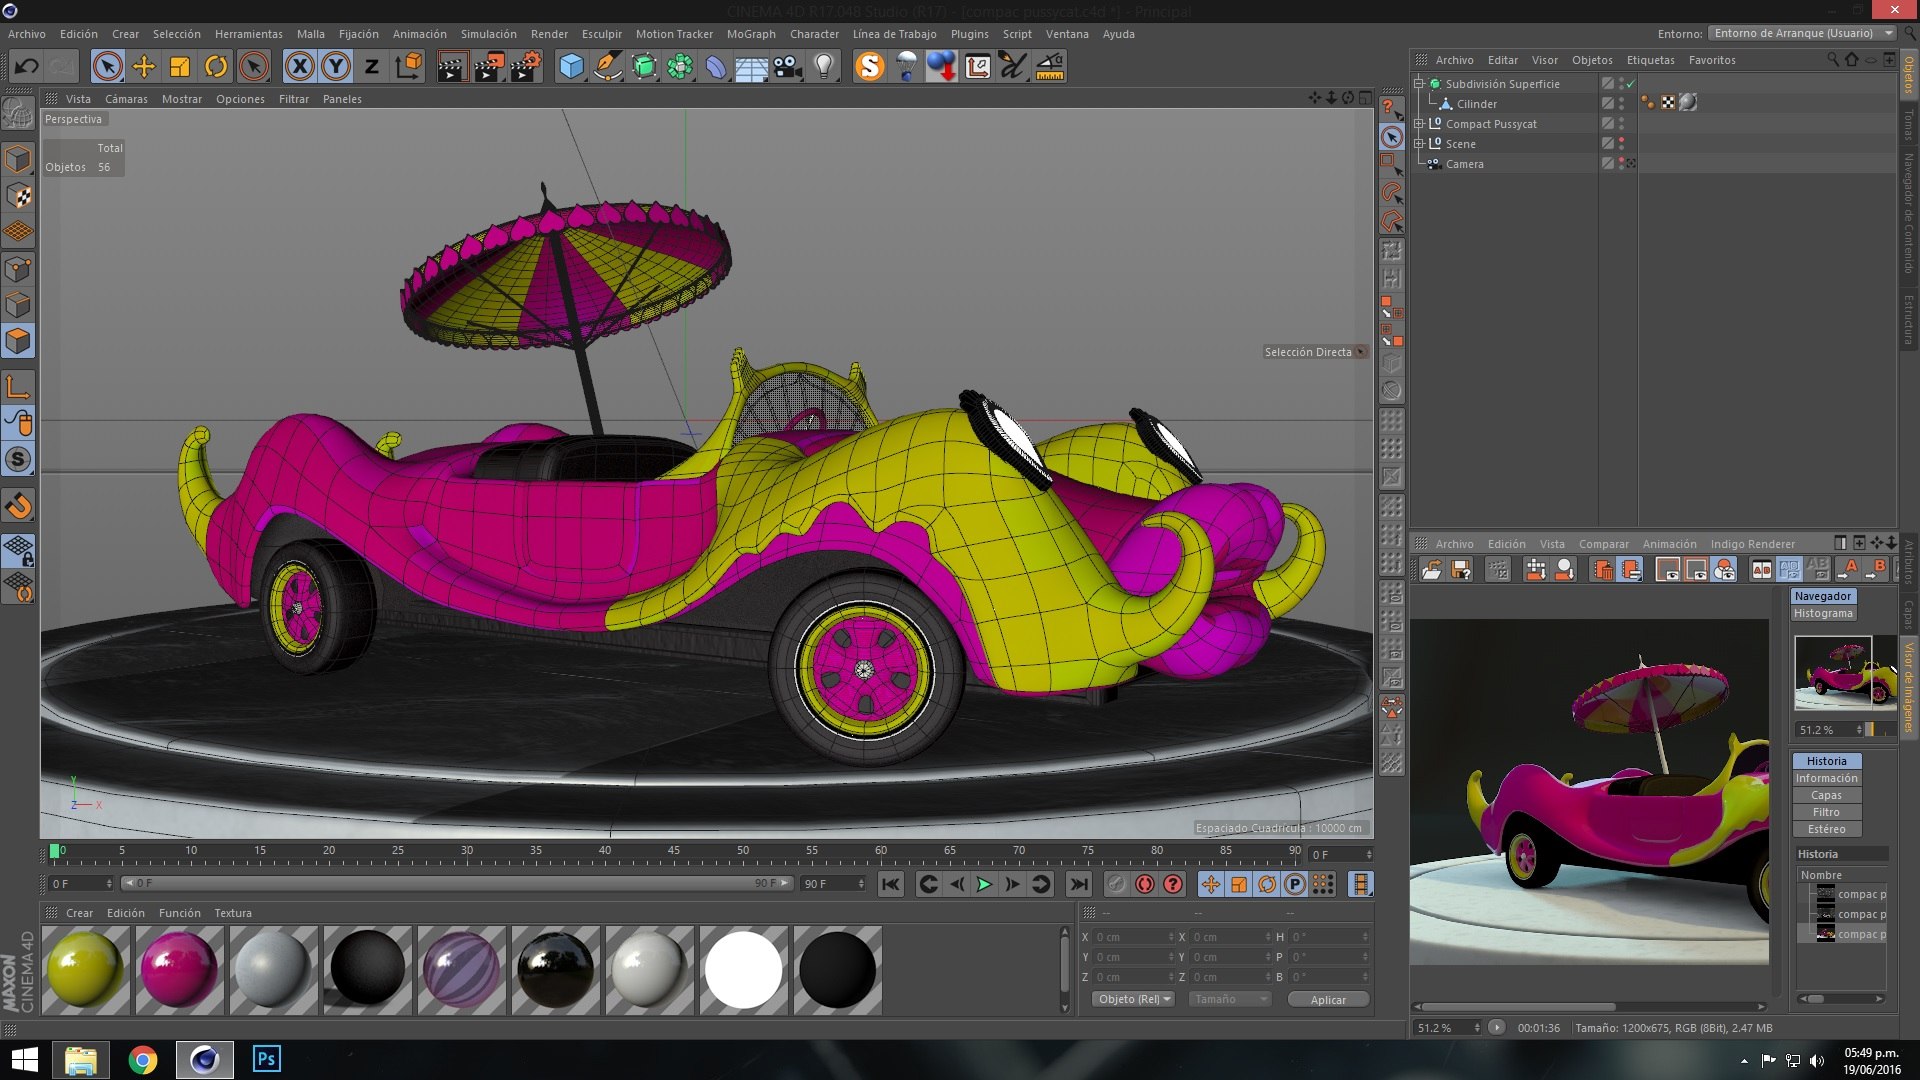Select the Navegador tab
Screen dimensions: 1920x1080
1823,596
